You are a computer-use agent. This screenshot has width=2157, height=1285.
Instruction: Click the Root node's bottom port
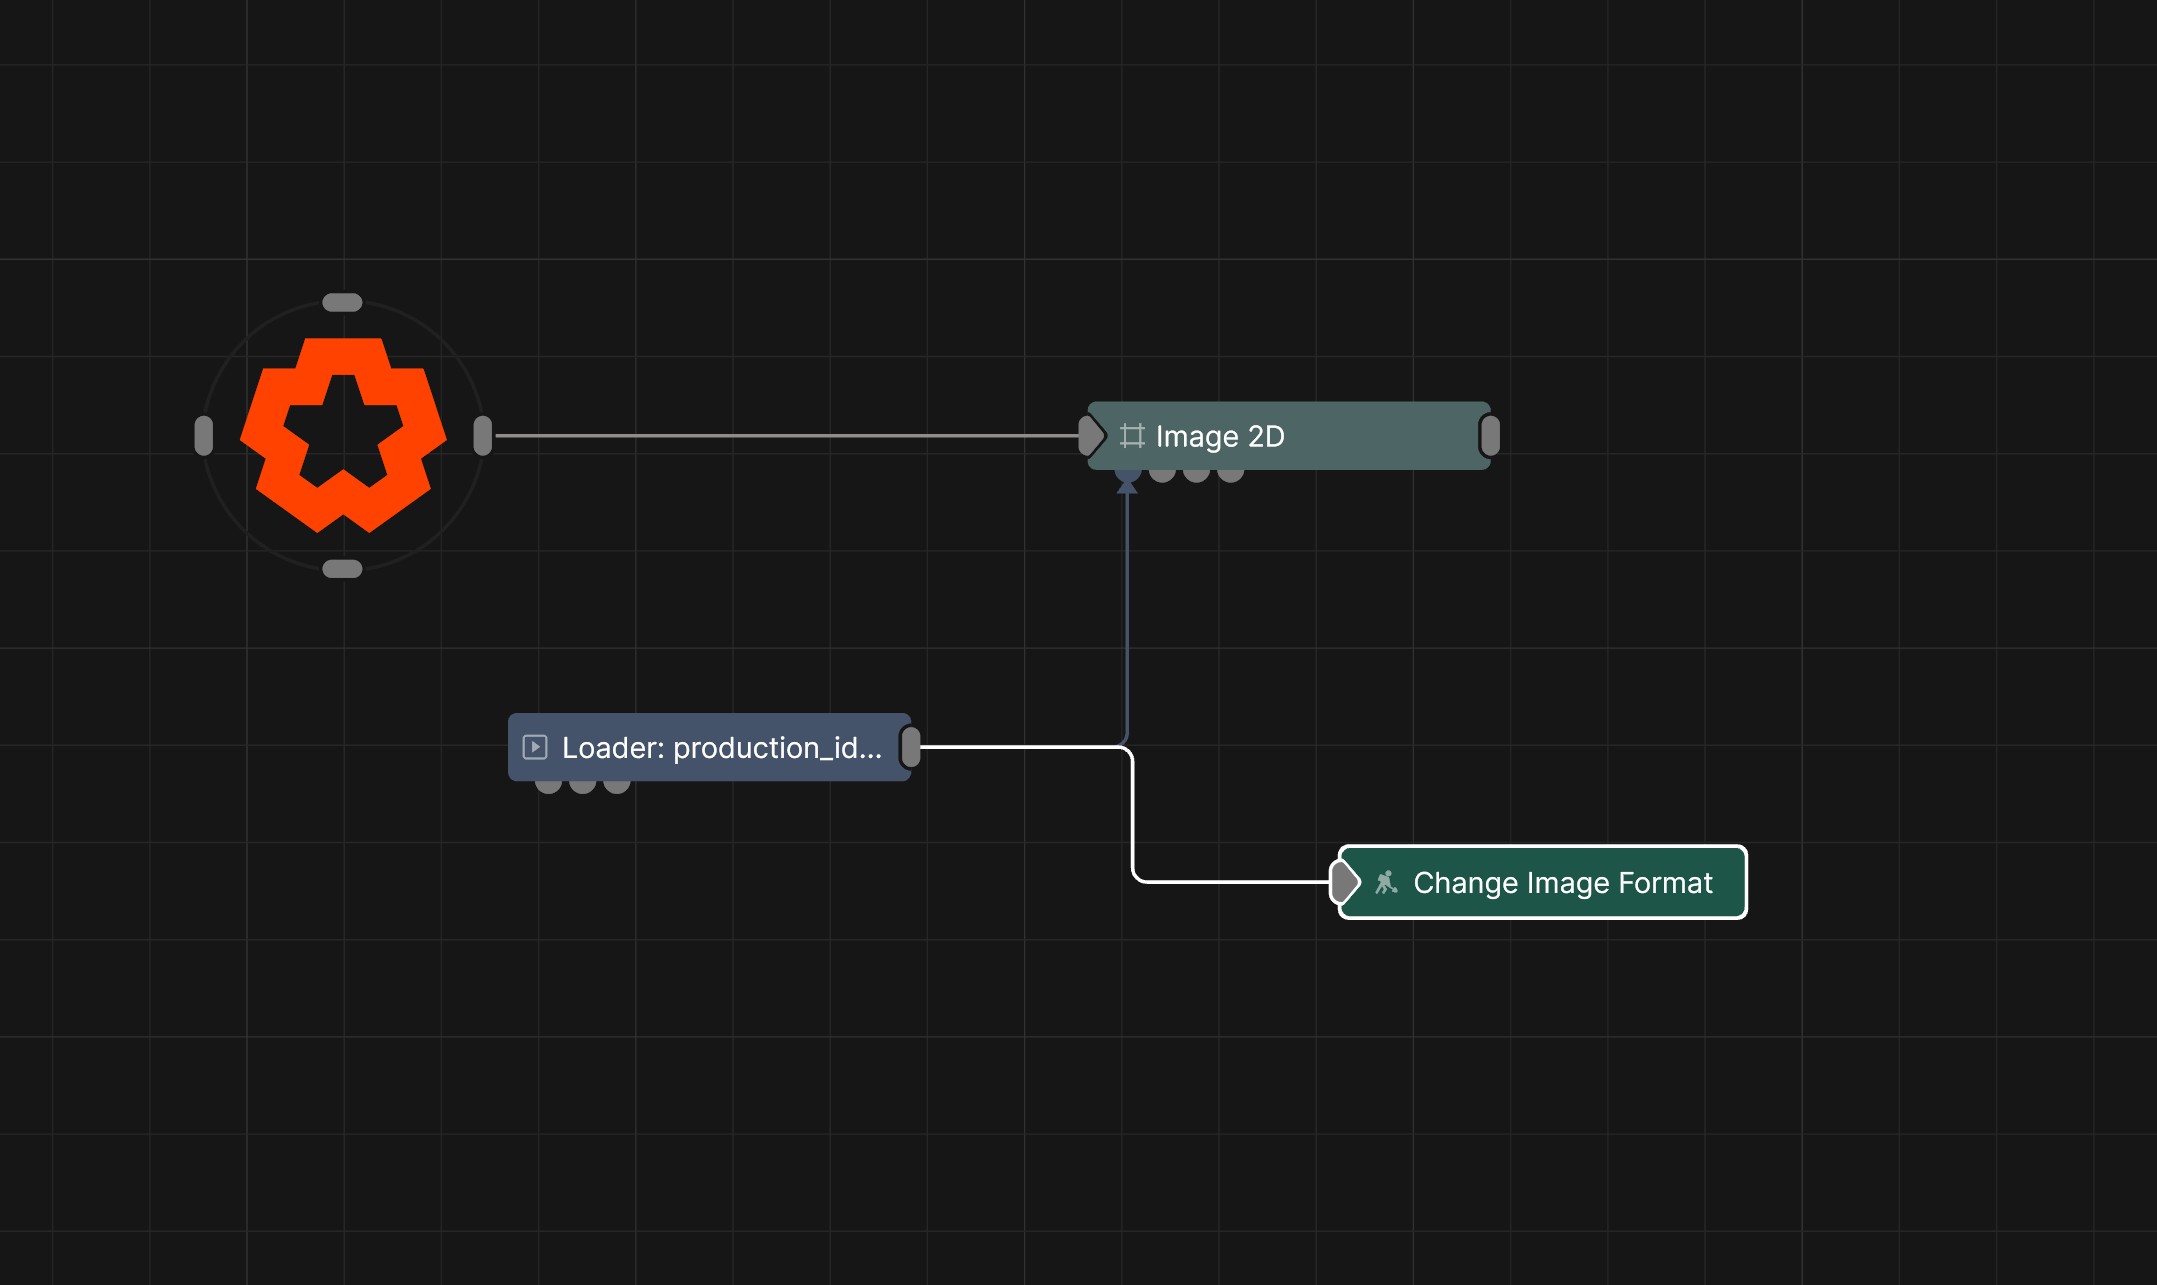(342, 569)
